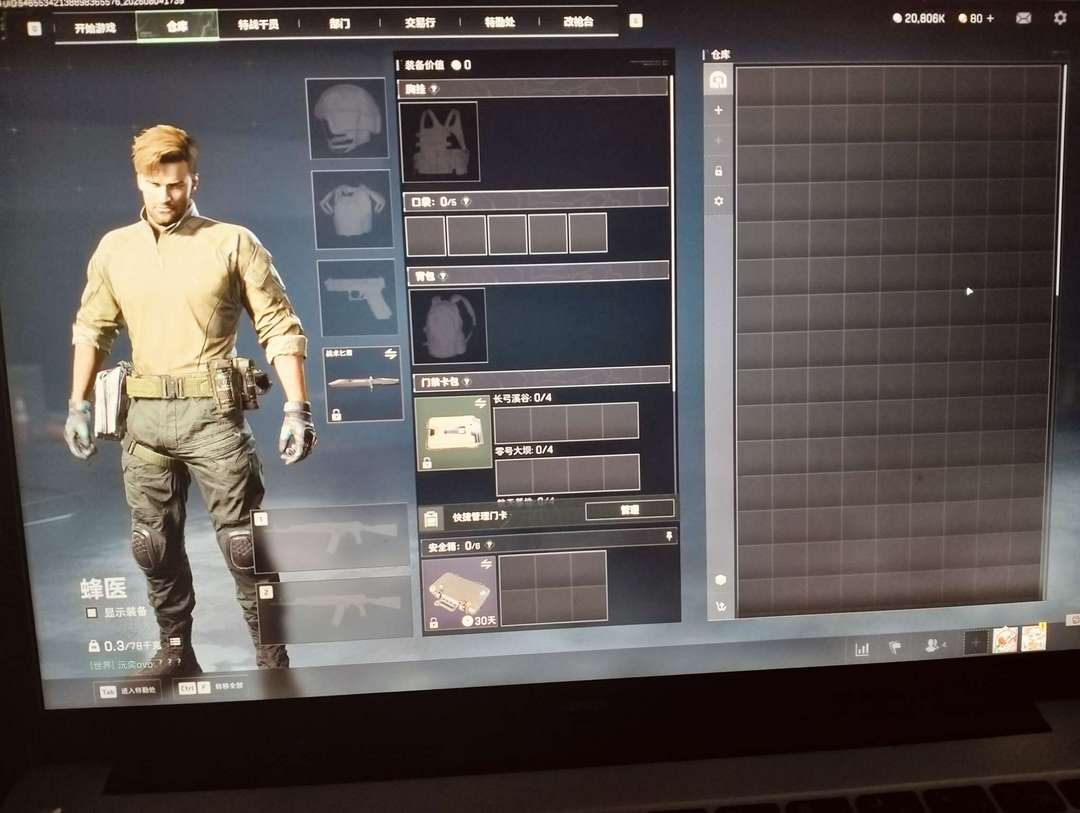Viewport: 1080px width, 813px height.
Task: Open the 特勤处 tab
Action: (x=499, y=22)
